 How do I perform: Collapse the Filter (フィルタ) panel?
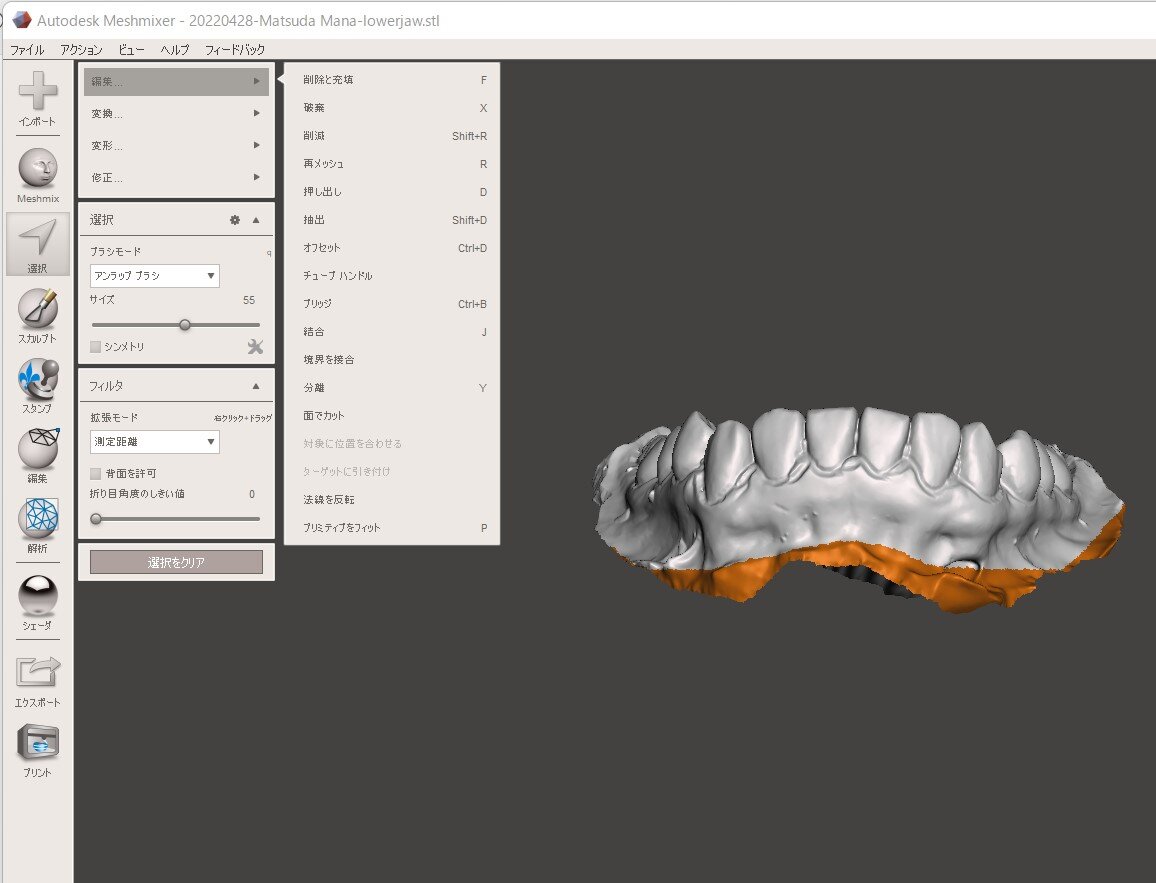(x=256, y=386)
